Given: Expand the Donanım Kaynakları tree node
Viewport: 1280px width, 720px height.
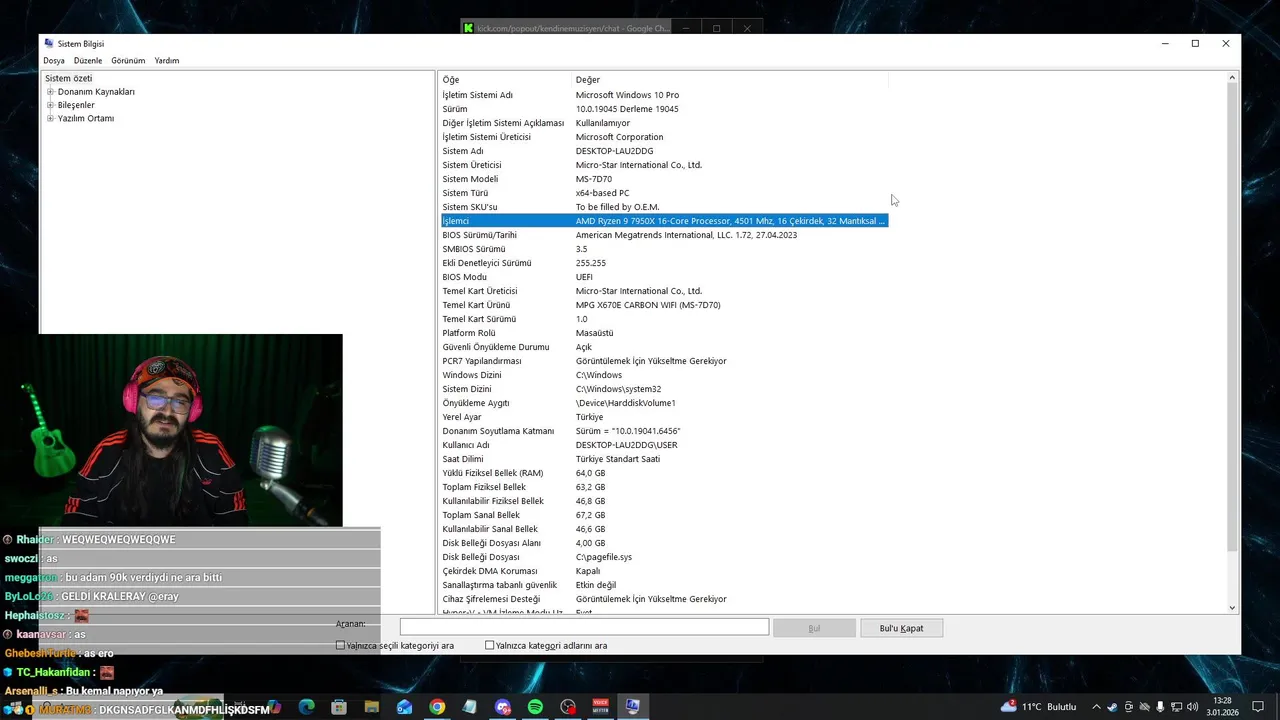Looking at the screenshot, I should point(50,92).
